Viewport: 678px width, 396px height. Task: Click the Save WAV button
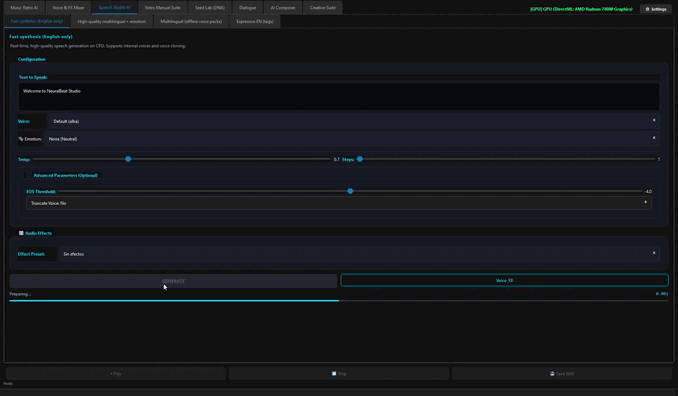(562, 374)
